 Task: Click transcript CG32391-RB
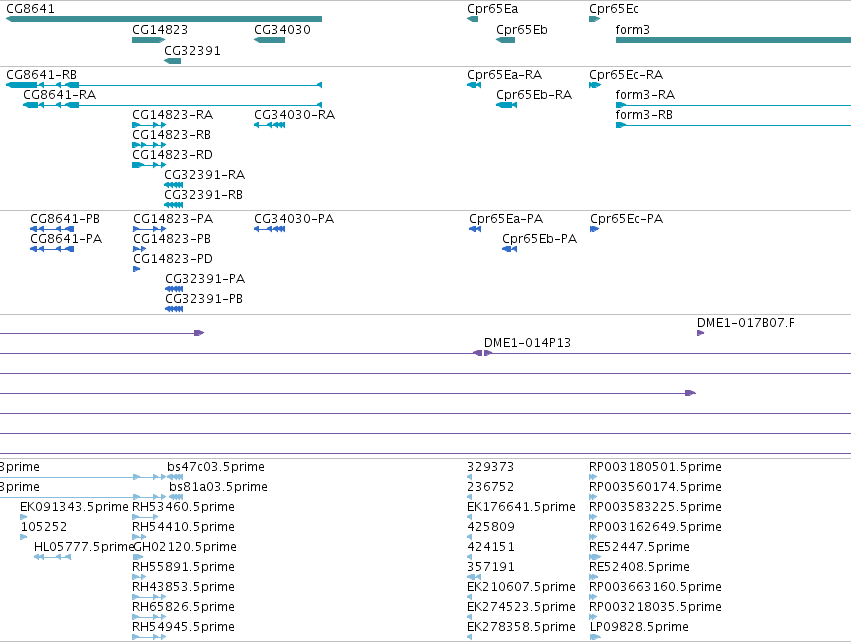174,205
